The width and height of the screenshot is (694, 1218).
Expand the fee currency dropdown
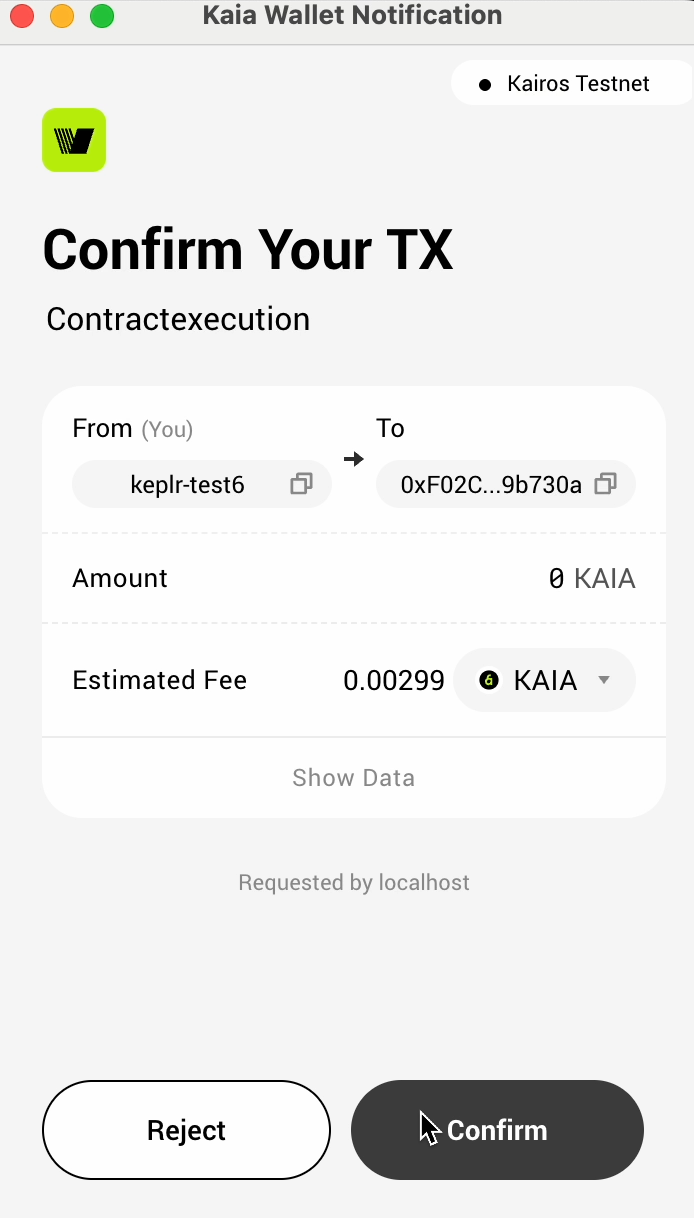click(x=604, y=680)
